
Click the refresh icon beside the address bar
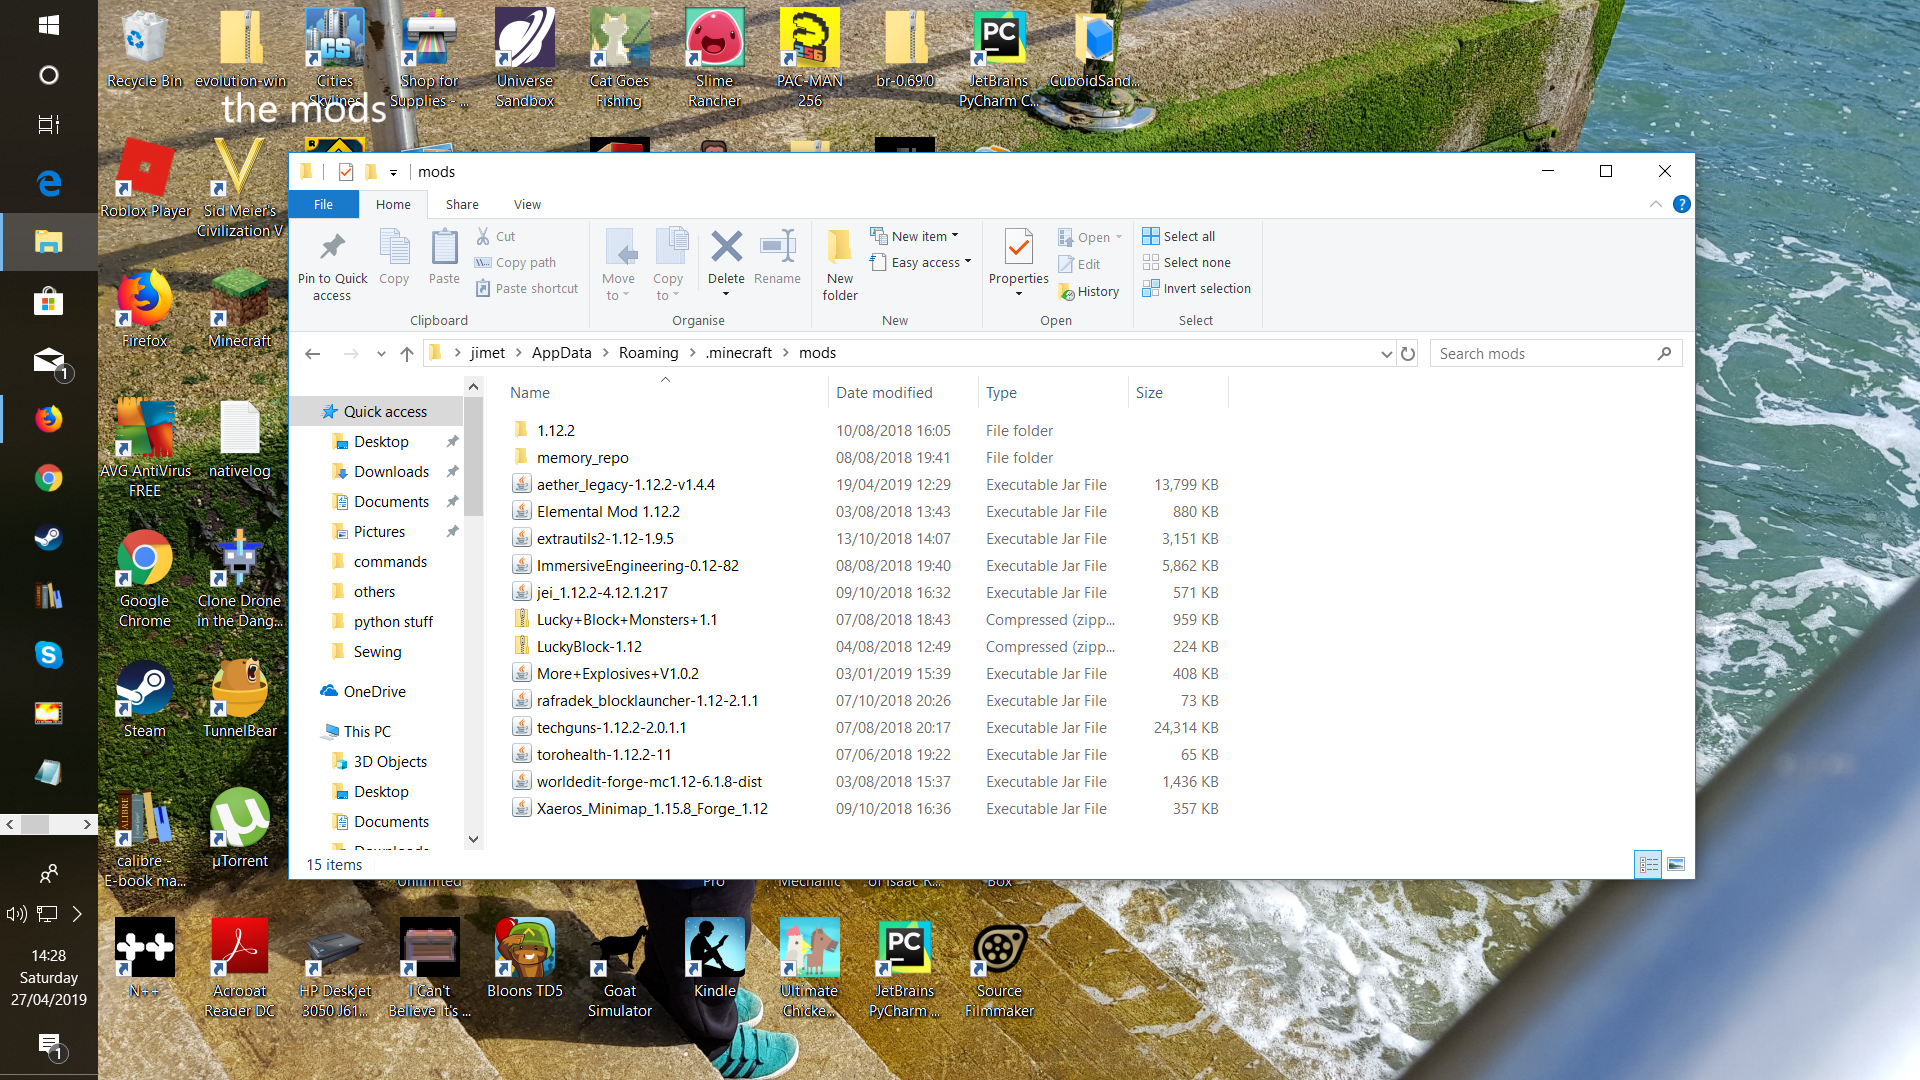click(1408, 353)
